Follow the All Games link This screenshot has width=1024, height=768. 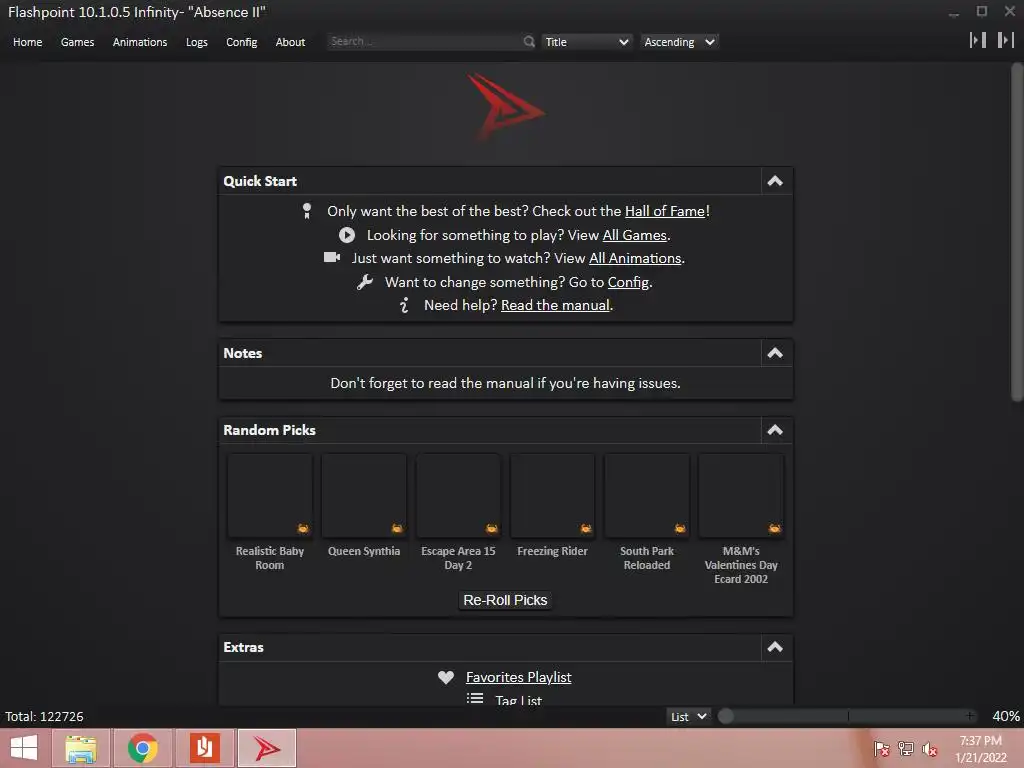[x=634, y=235]
